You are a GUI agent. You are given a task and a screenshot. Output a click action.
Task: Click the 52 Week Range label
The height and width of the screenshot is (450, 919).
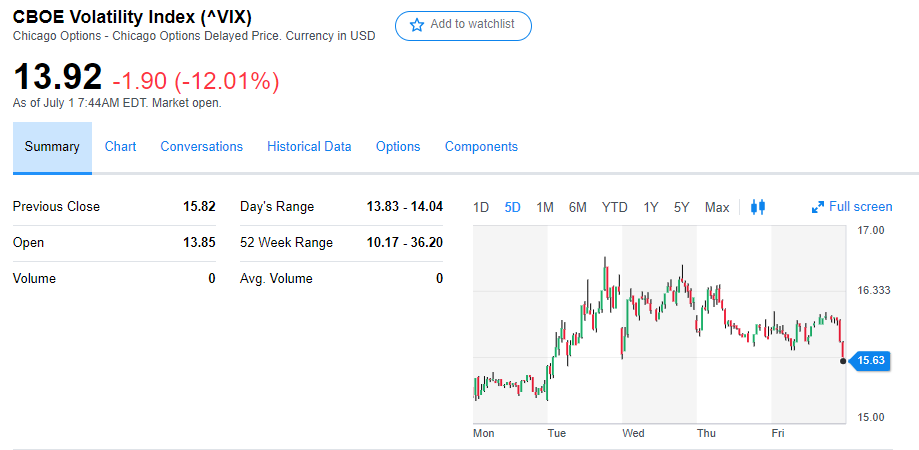[286, 243]
